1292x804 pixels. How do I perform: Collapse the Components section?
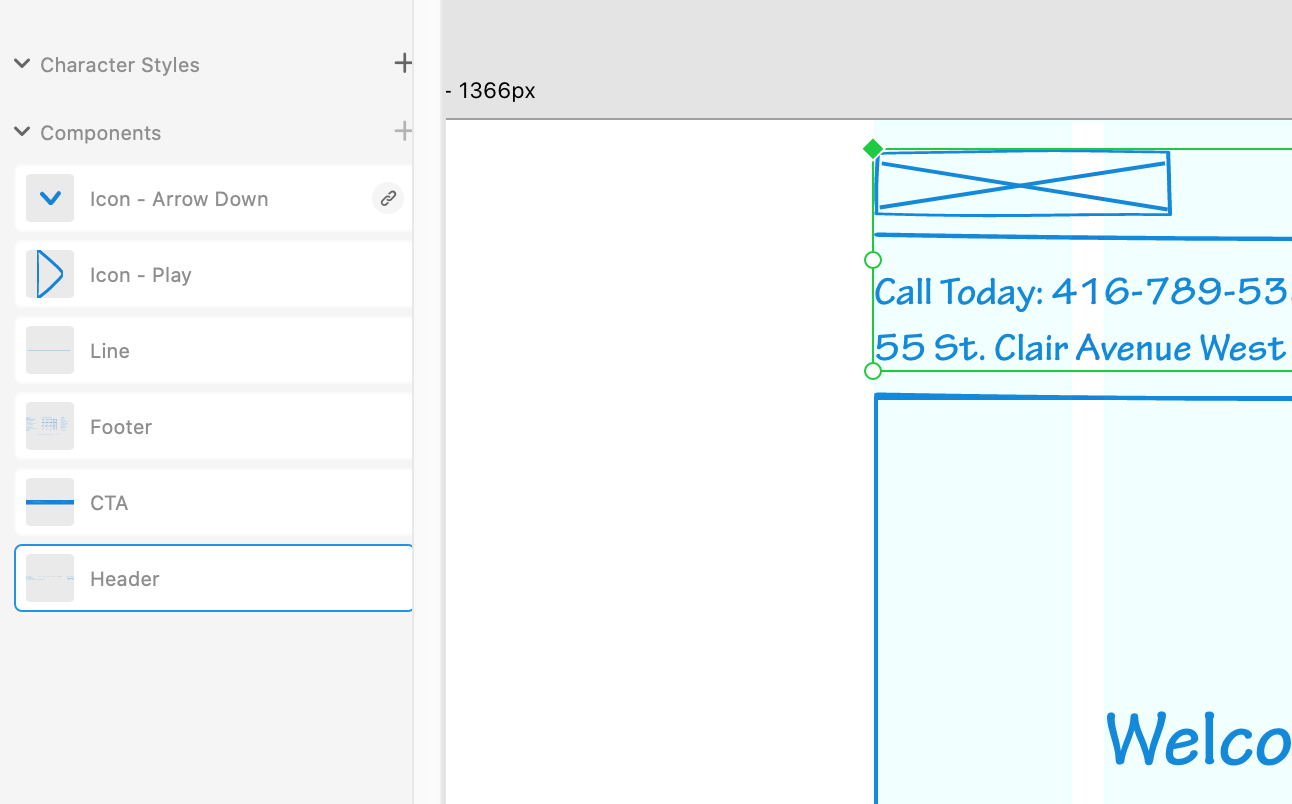22,131
